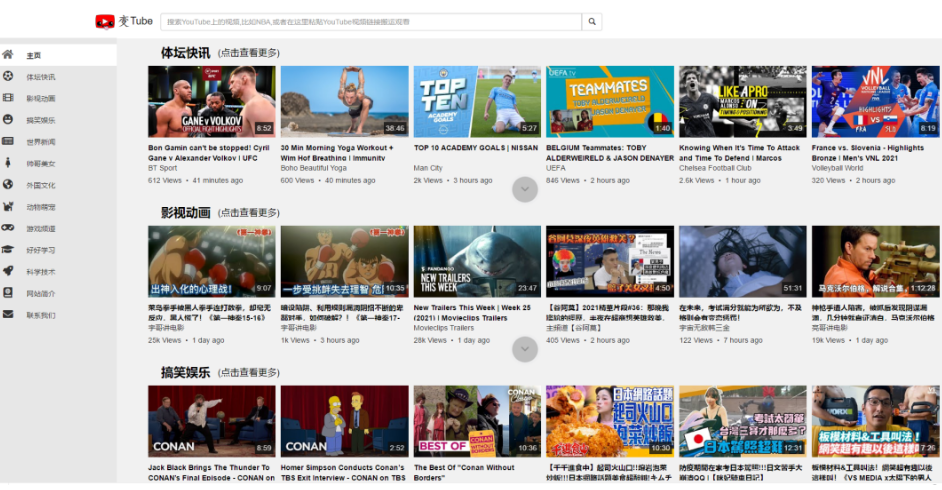Click the 麦Tube logo icon
Viewport: 942px width, 490px height.
pyautogui.click(x=105, y=22)
